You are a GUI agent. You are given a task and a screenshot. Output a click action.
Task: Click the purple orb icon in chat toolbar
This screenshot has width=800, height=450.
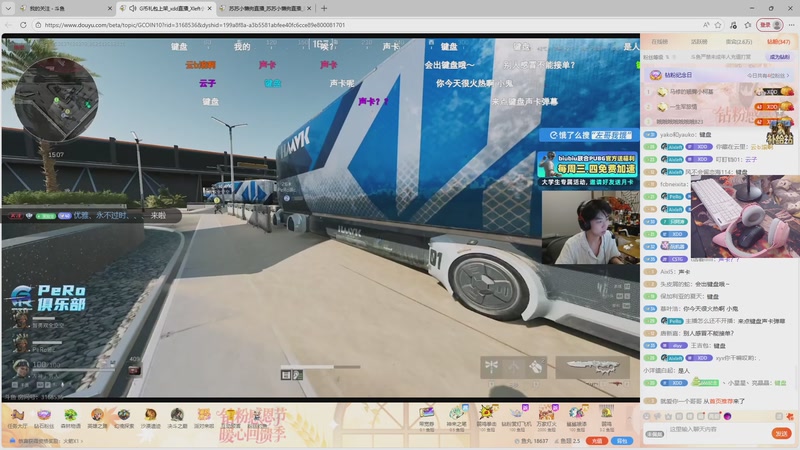pos(728,416)
